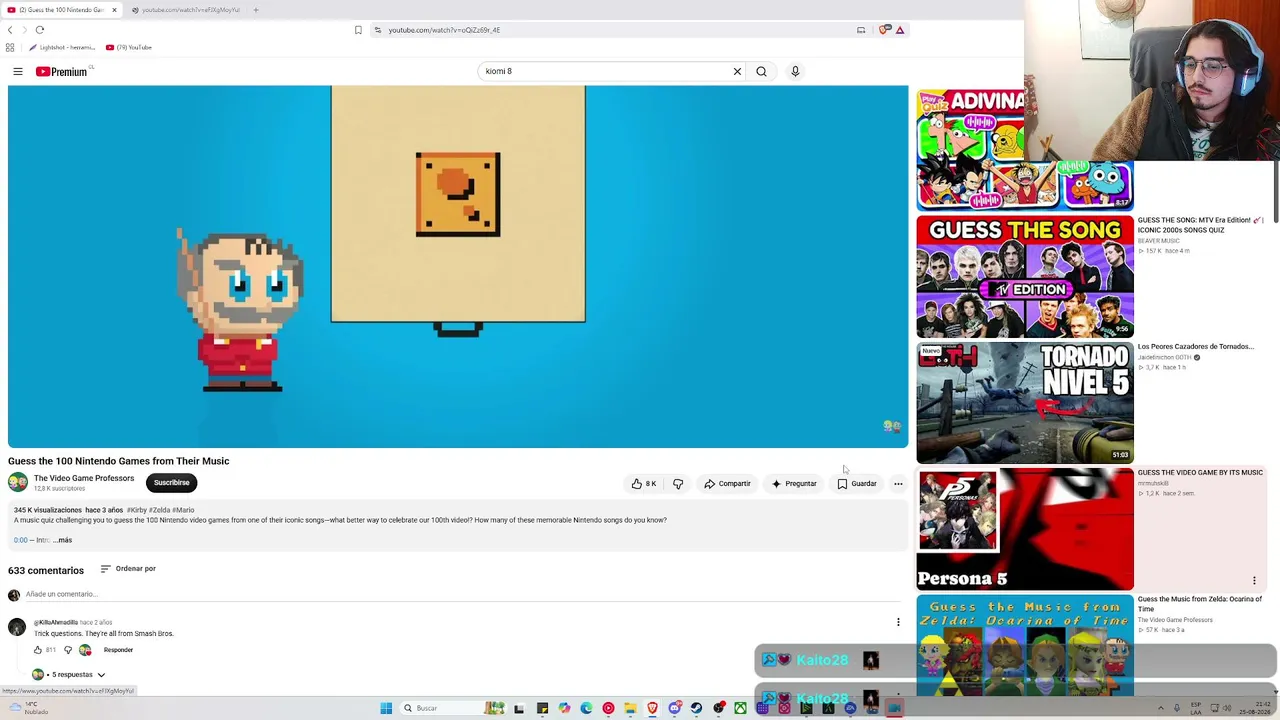Click the channel avatar under the video
Screen dimensions: 1280x720
tap(18, 482)
